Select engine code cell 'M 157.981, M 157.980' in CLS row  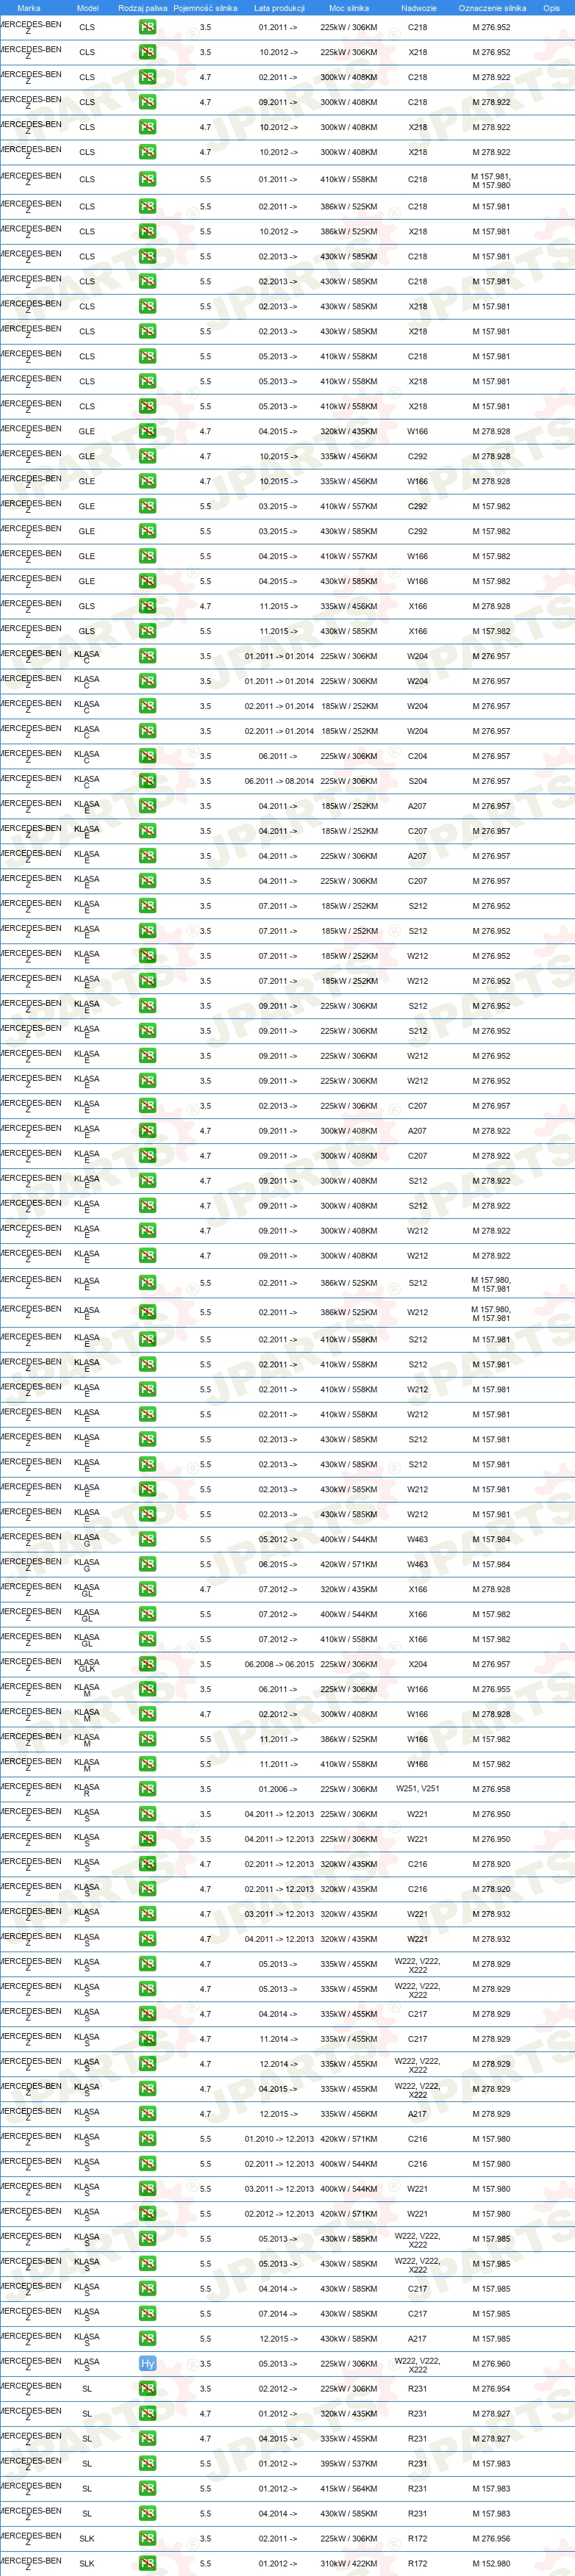pos(491,180)
